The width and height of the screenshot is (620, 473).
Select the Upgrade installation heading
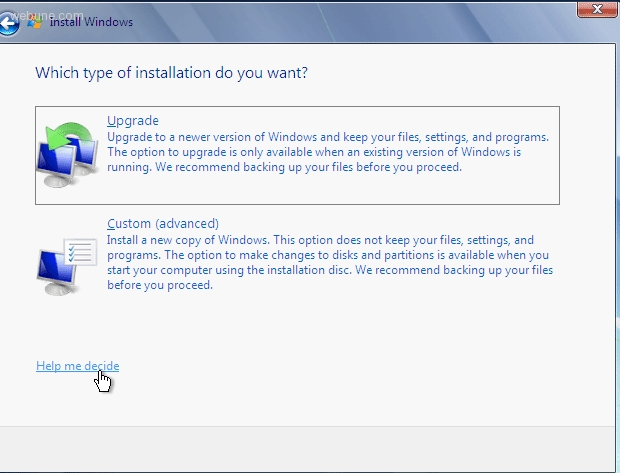(x=133, y=121)
